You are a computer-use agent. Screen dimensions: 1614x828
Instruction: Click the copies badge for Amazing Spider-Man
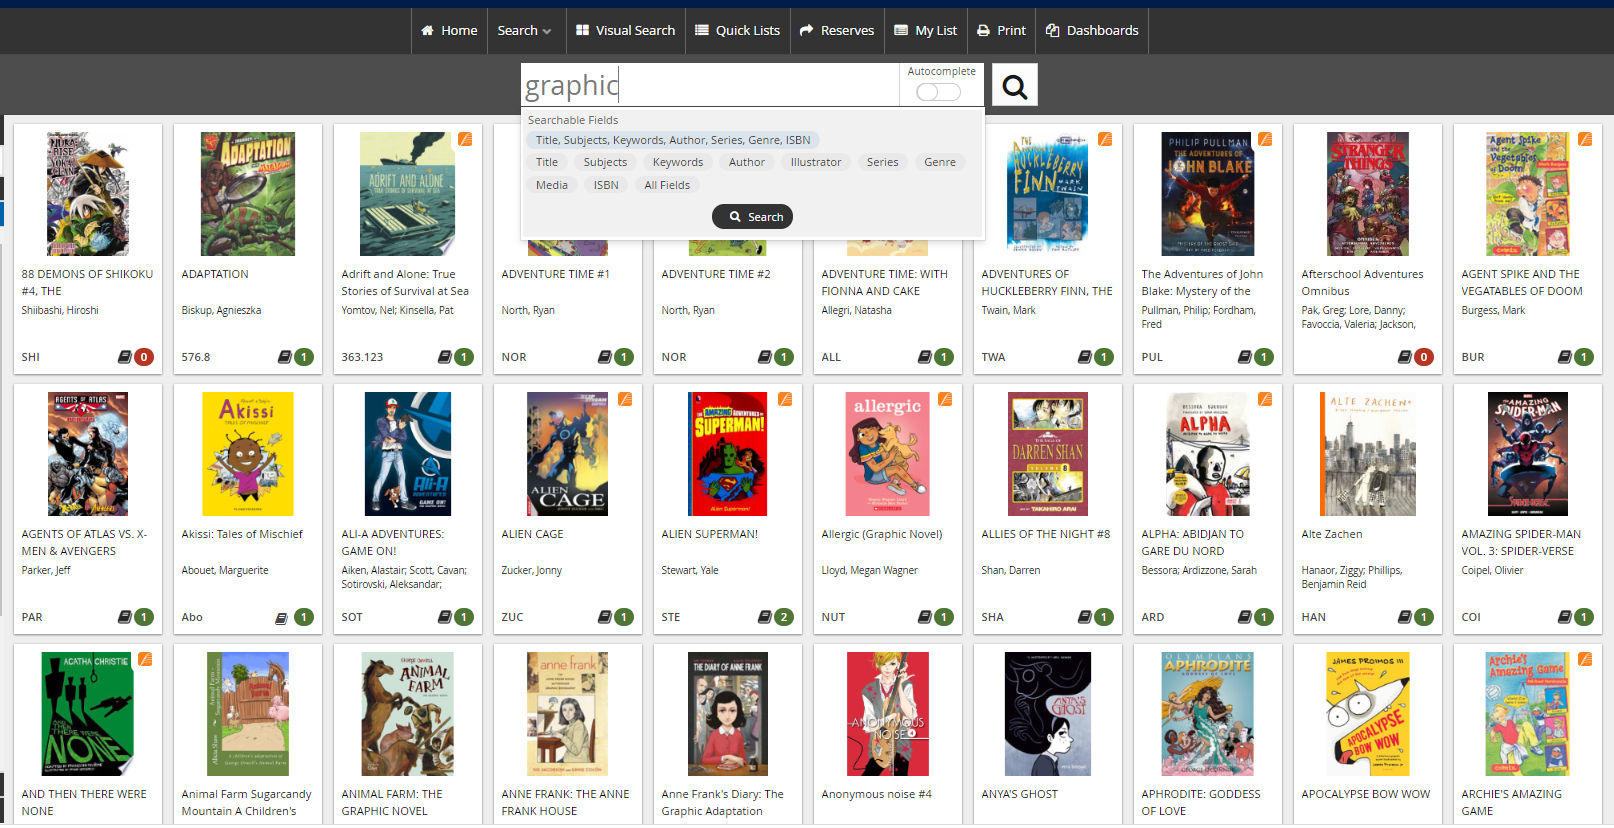click(x=1584, y=617)
